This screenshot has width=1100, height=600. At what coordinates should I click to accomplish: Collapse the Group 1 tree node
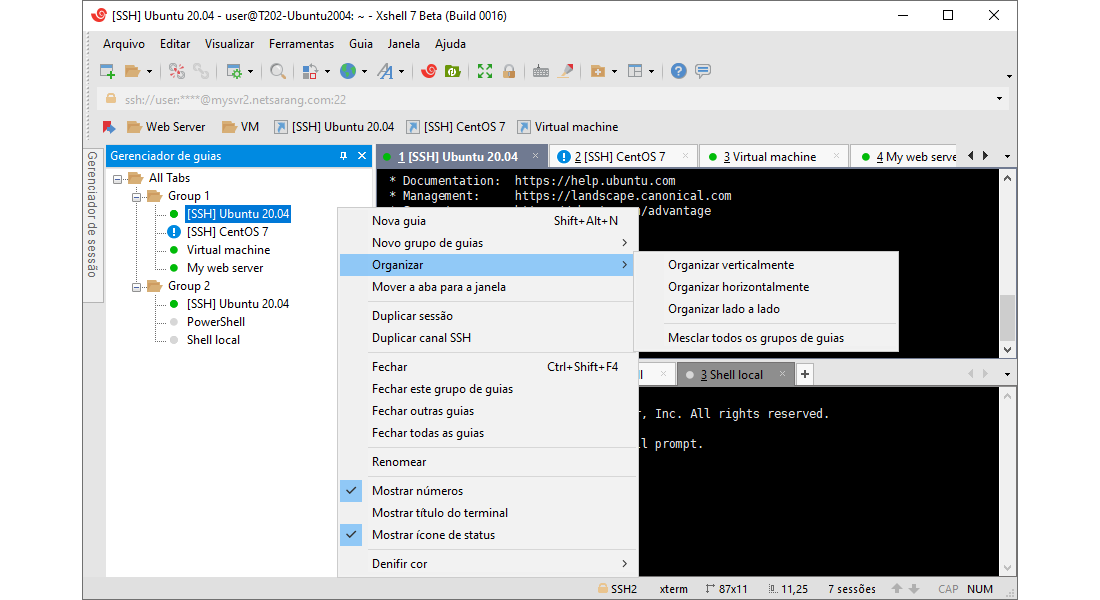[137, 196]
